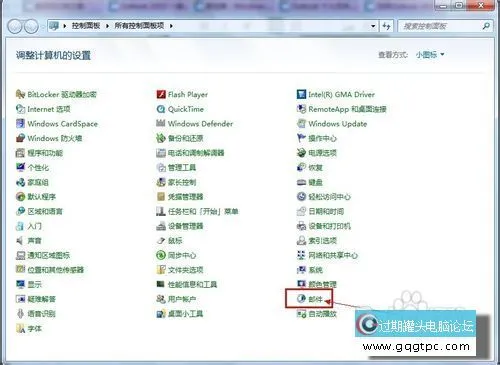Screen dimensions: 500x365
Task: Open Windows Update item
Action: (x=332, y=124)
